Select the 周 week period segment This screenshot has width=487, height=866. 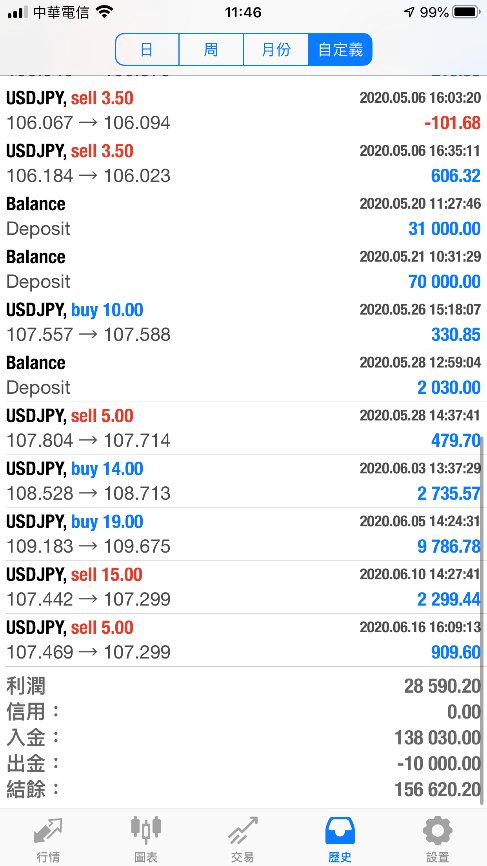(211, 50)
